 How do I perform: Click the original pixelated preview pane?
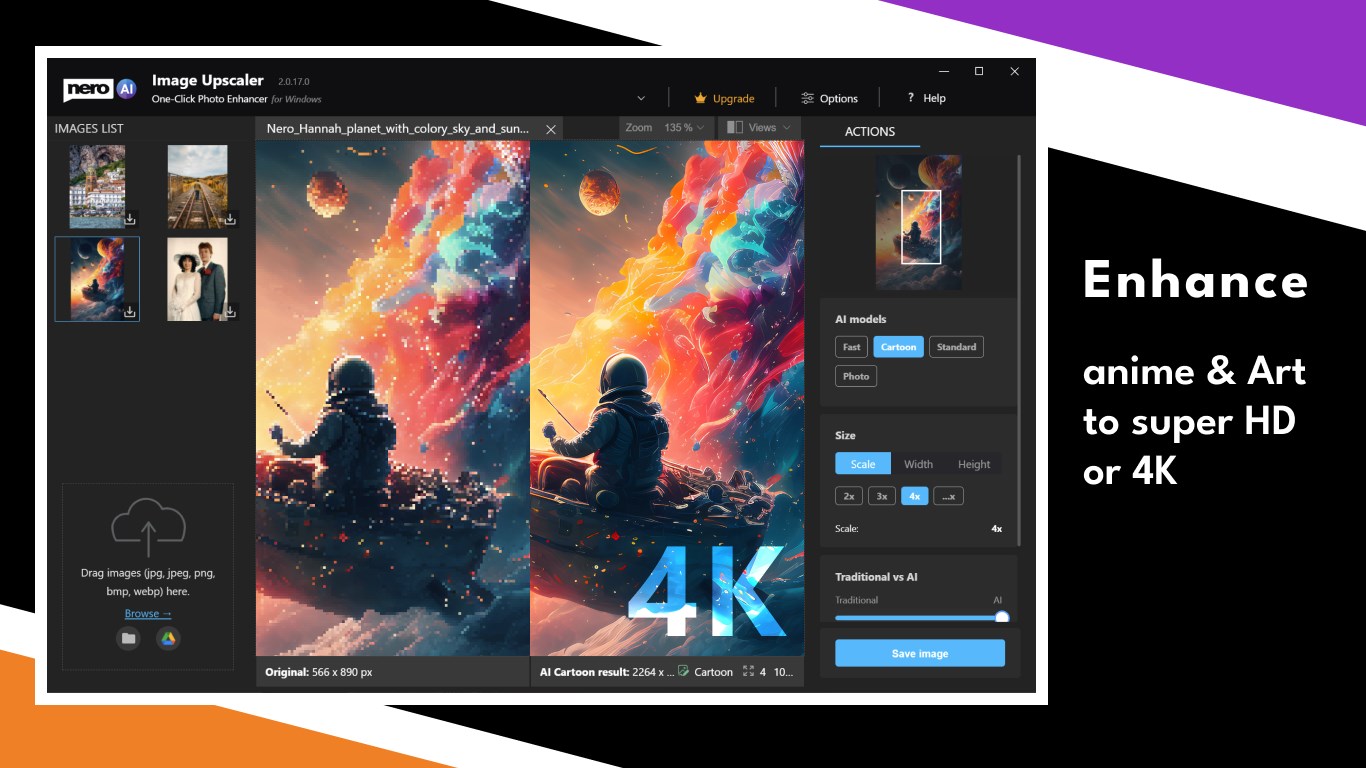point(392,398)
